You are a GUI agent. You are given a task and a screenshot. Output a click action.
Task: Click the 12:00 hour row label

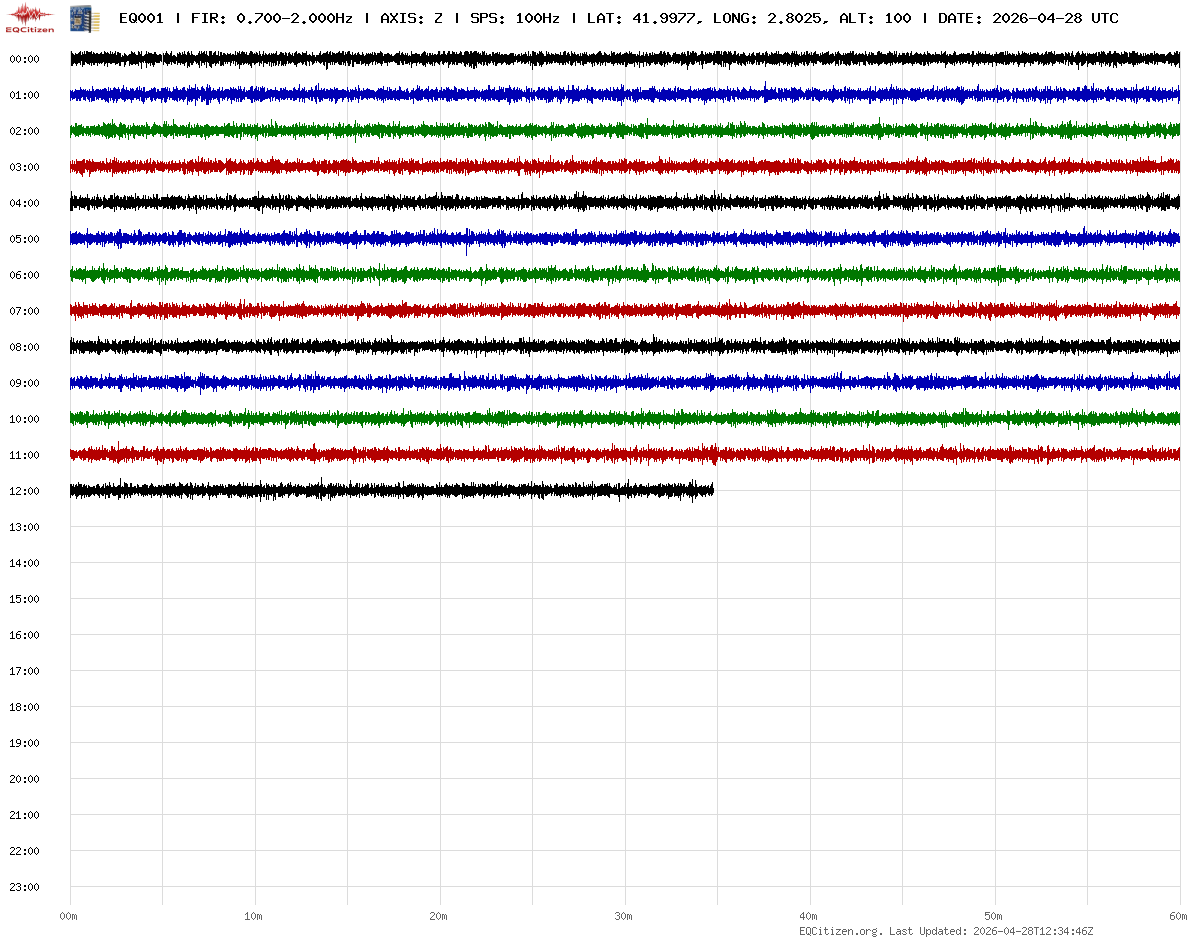(x=24, y=491)
